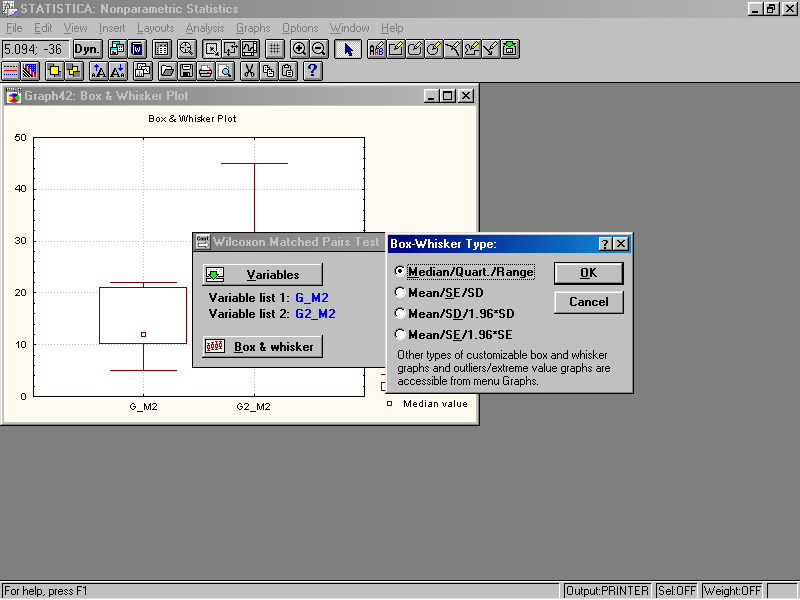Open the Insert menu
Image resolution: width=800 pixels, height=600 pixels.
pyautogui.click(x=112, y=28)
